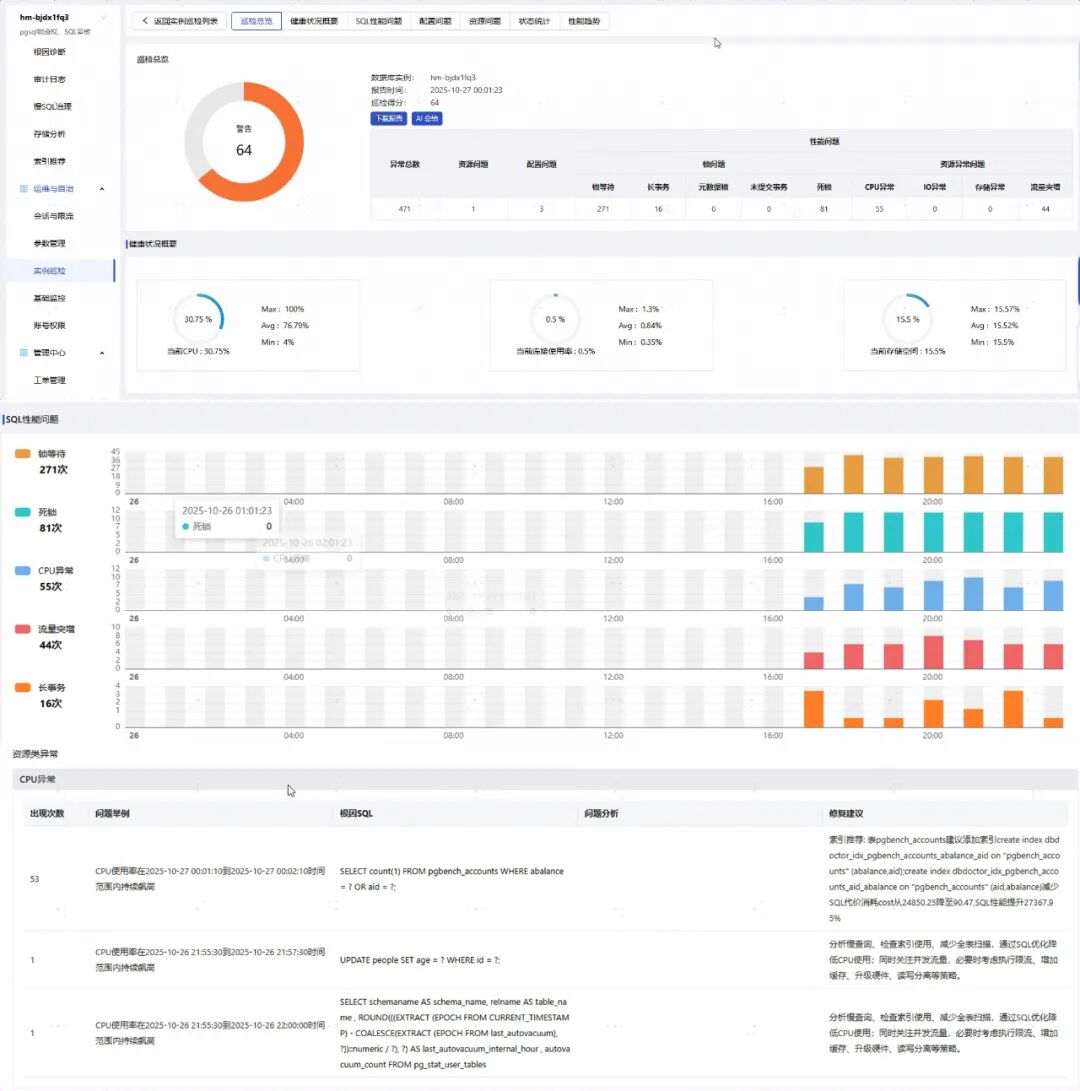Switch to the SQL性能问题 tab
The height and width of the screenshot is (1091, 1080).
pos(379,21)
